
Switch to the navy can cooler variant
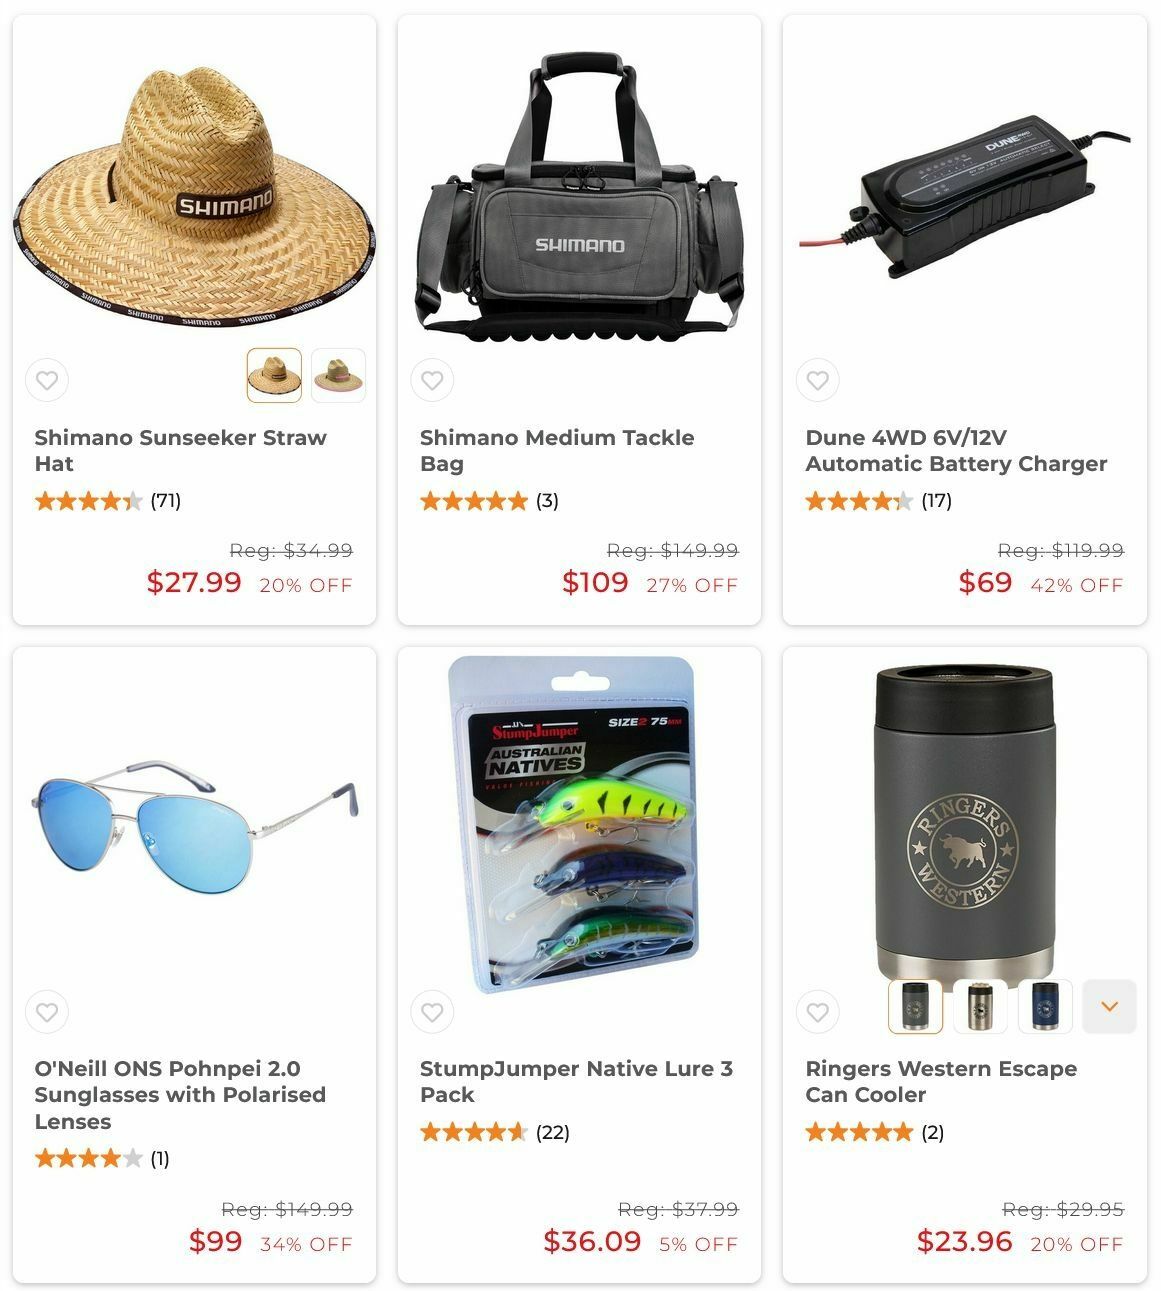1045,1006
